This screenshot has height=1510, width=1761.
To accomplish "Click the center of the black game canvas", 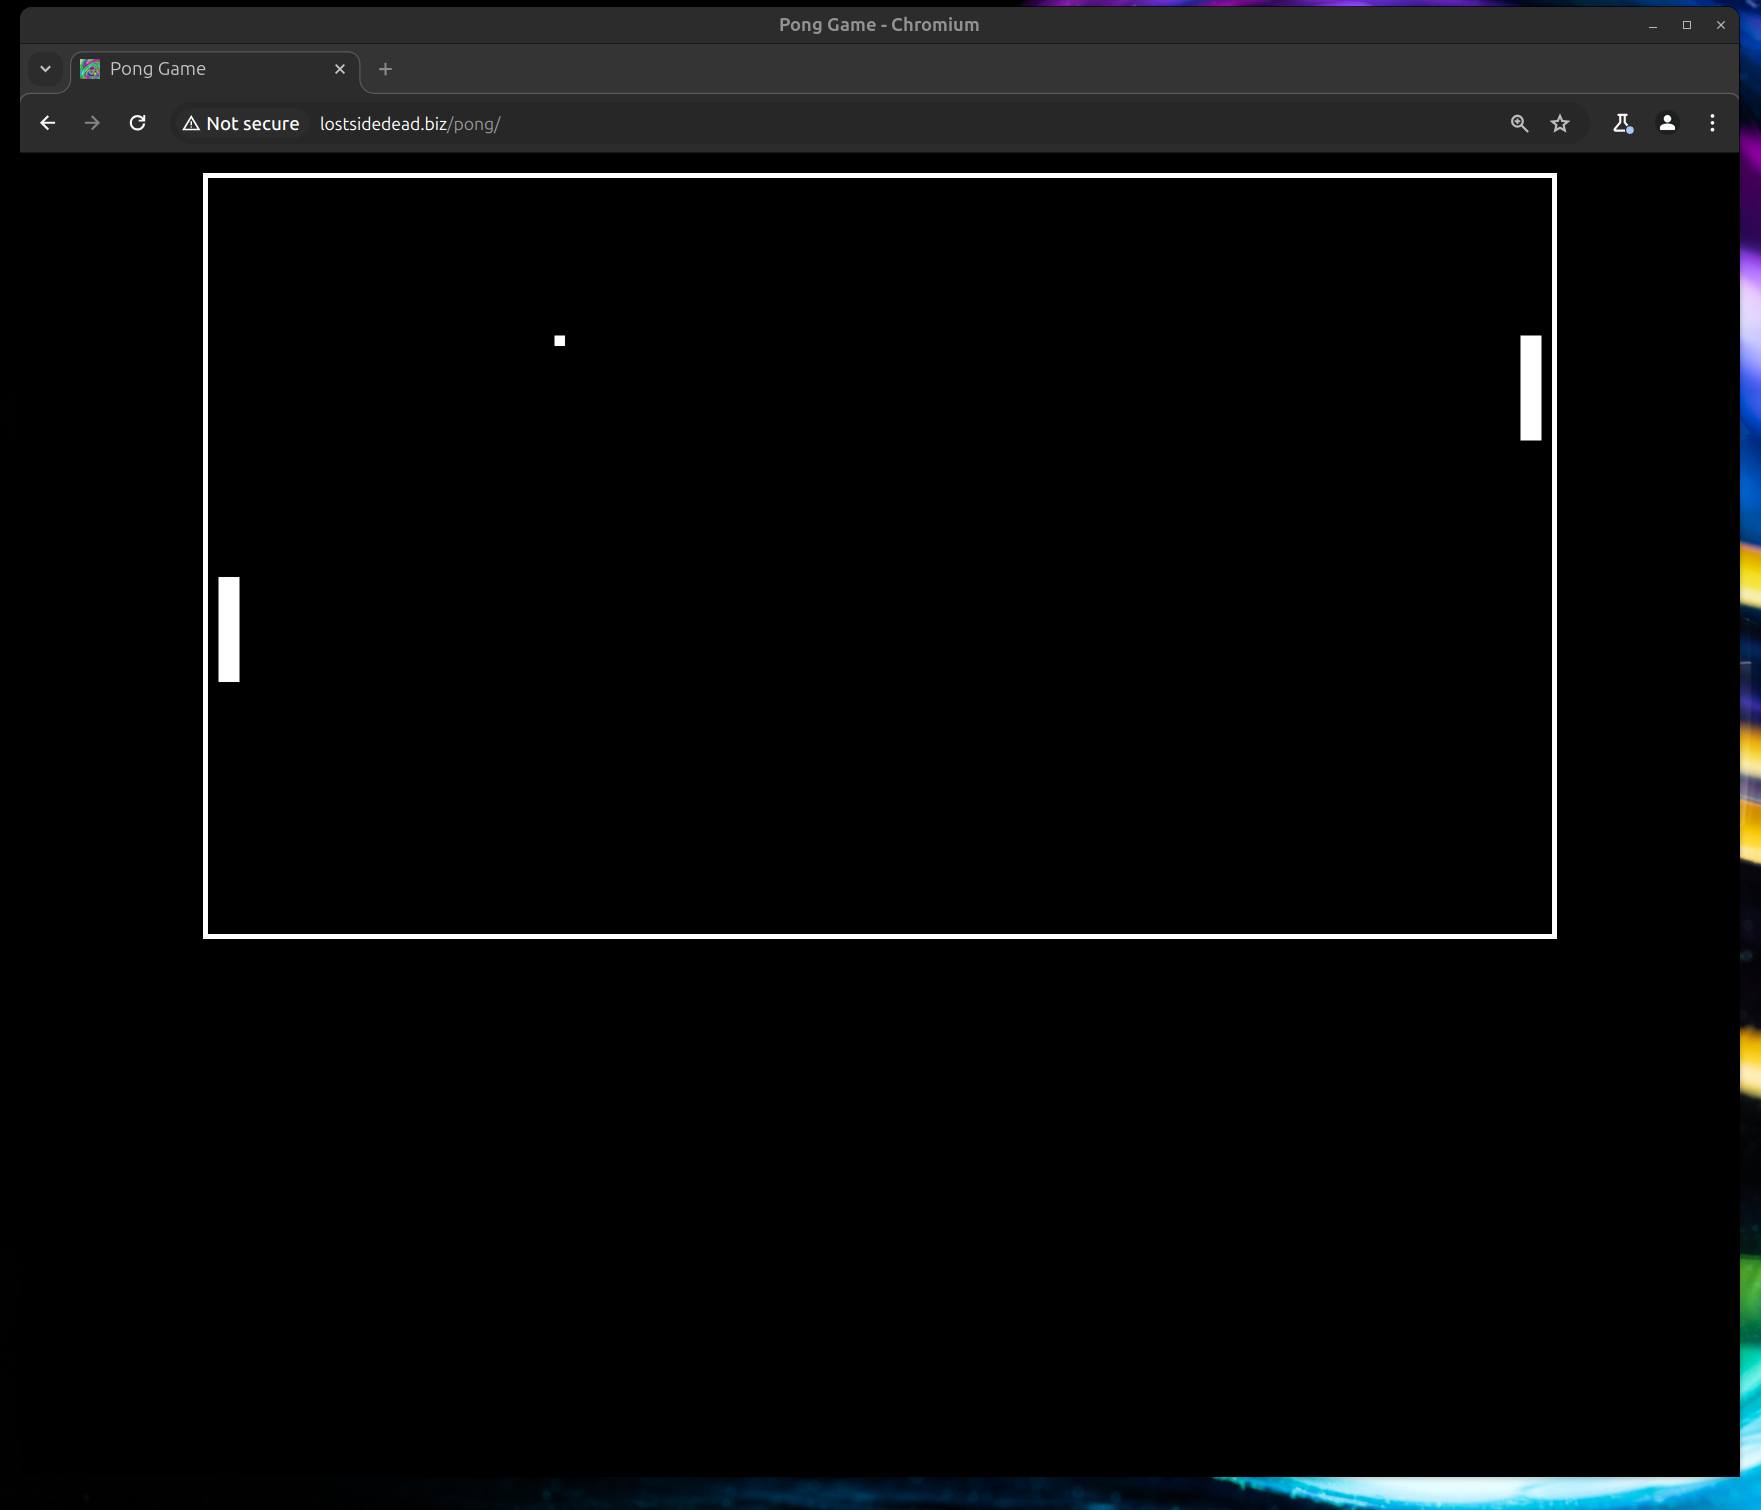I will [879, 556].
